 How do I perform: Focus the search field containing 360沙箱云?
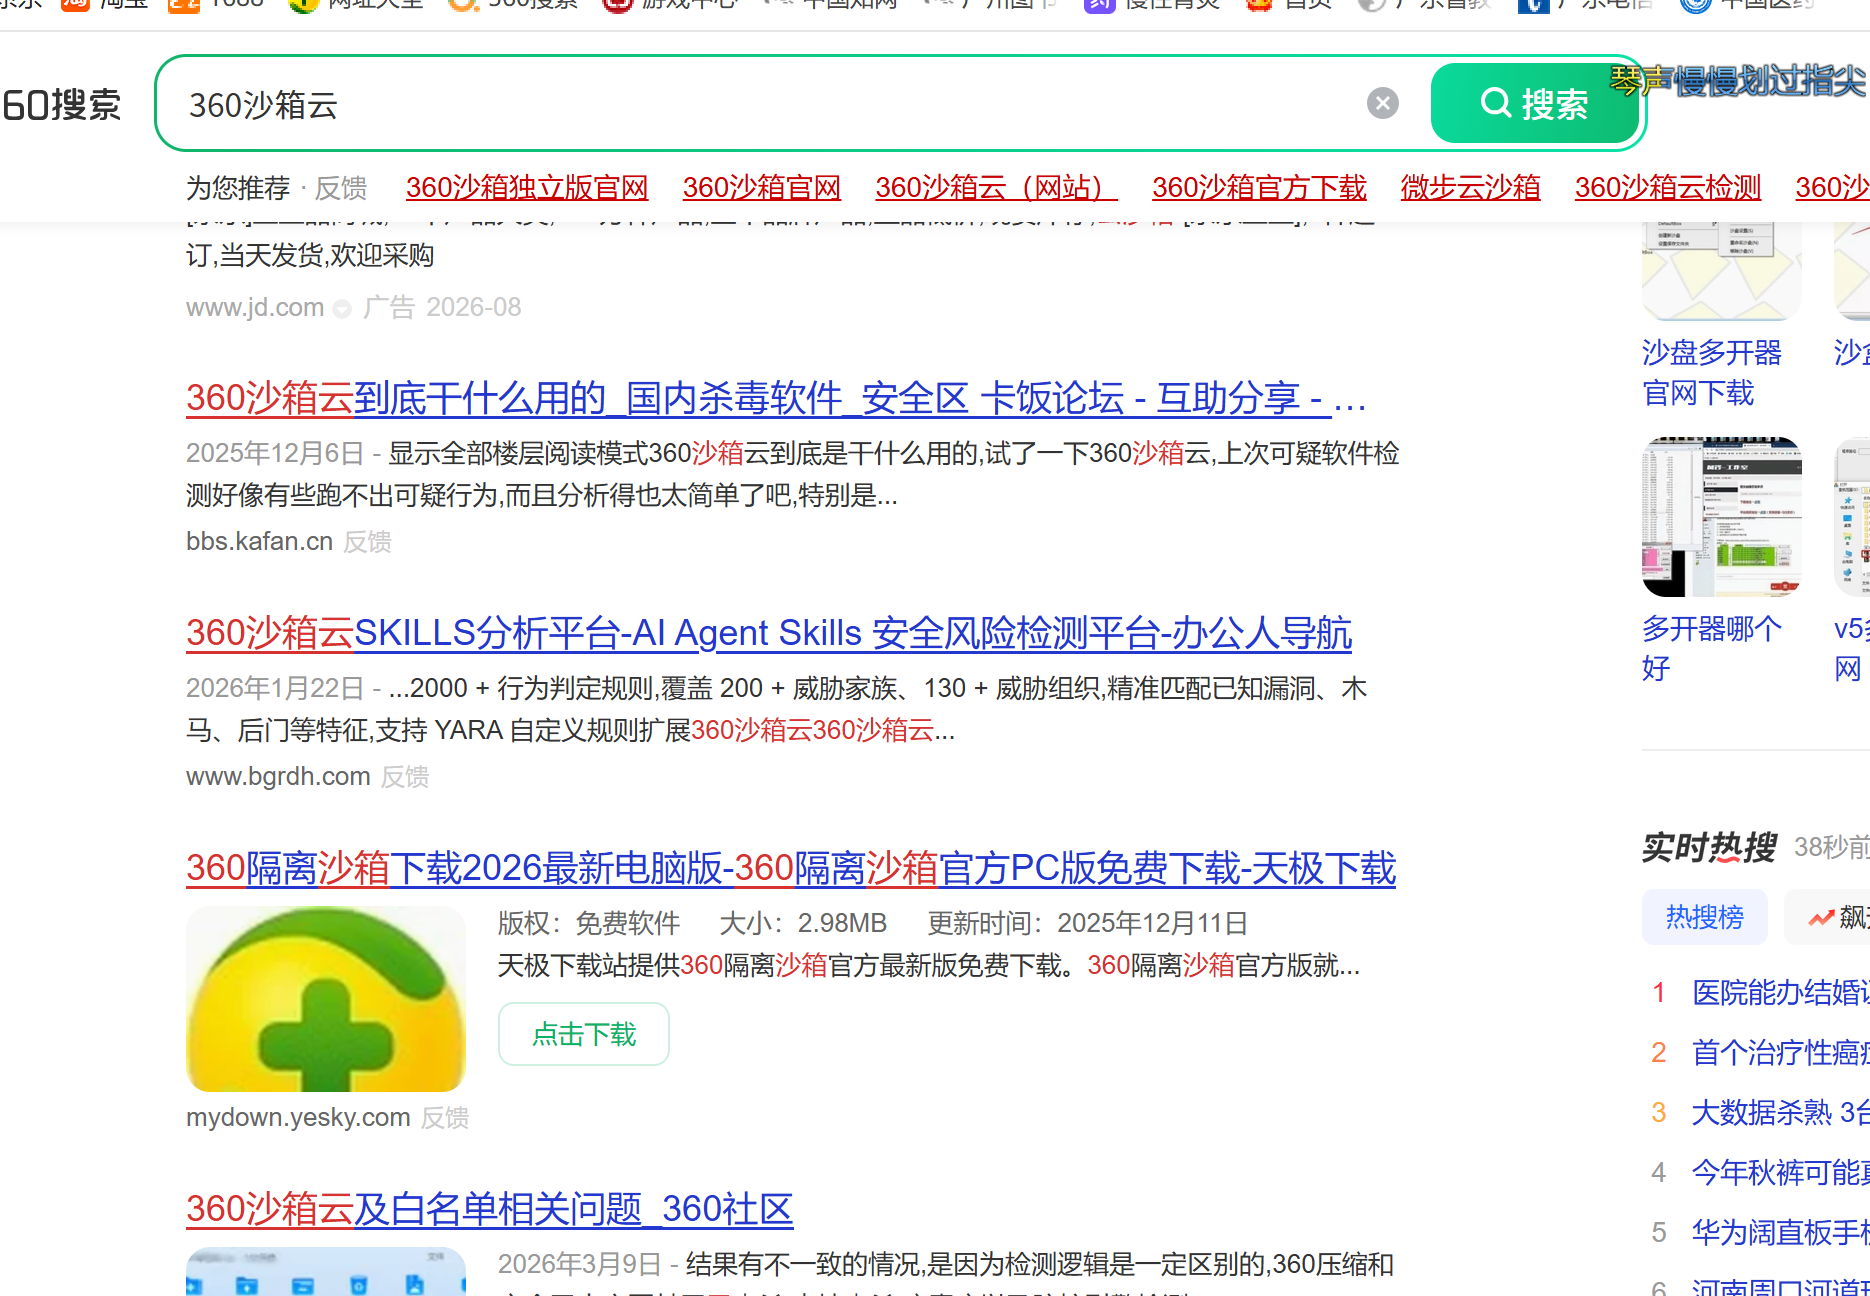point(770,104)
